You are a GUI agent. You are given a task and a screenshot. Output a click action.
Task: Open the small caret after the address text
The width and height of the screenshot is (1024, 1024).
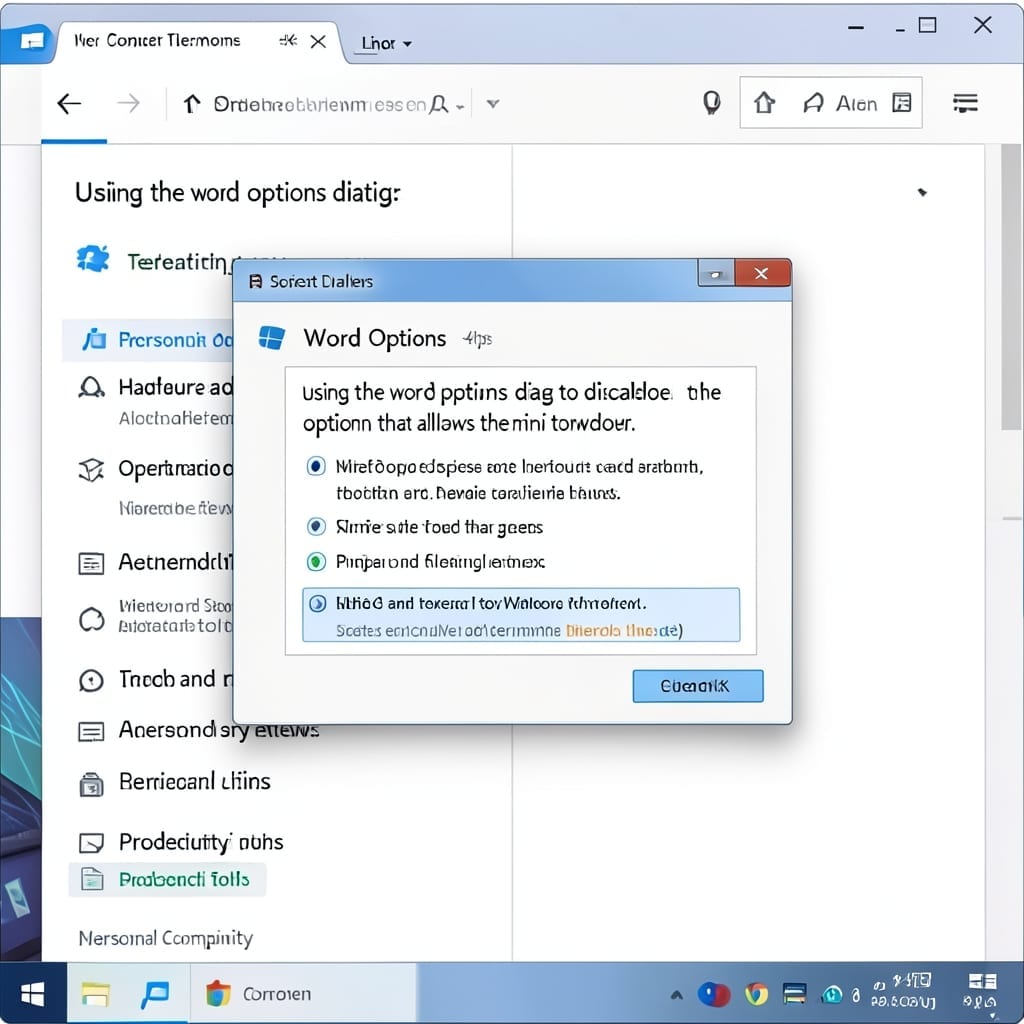(460, 107)
